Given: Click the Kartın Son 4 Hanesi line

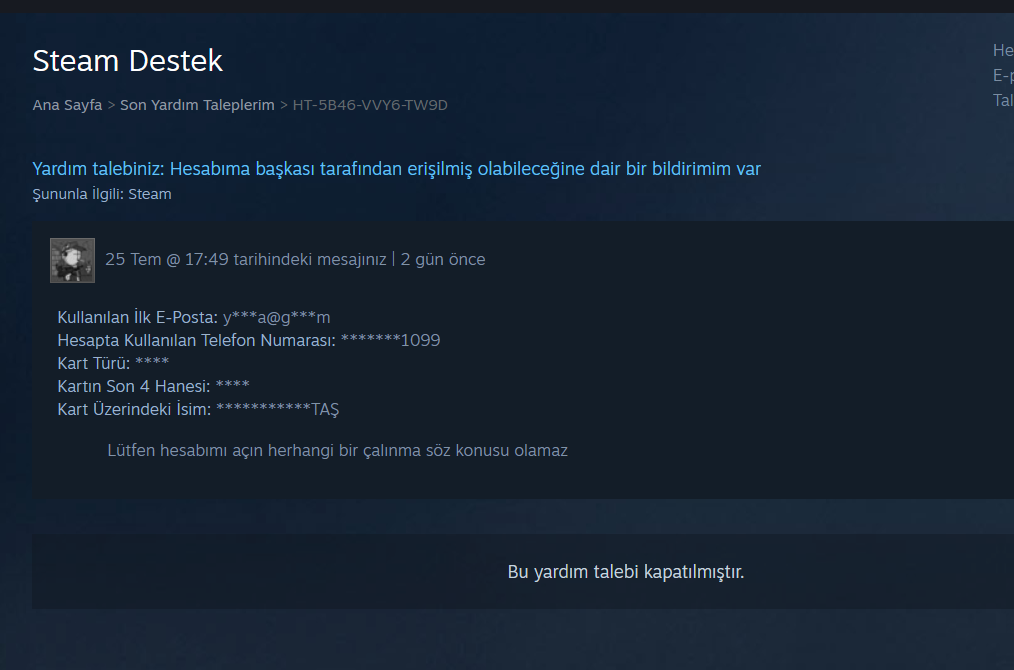Looking at the screenshot, I should click(x=153, y=386).
